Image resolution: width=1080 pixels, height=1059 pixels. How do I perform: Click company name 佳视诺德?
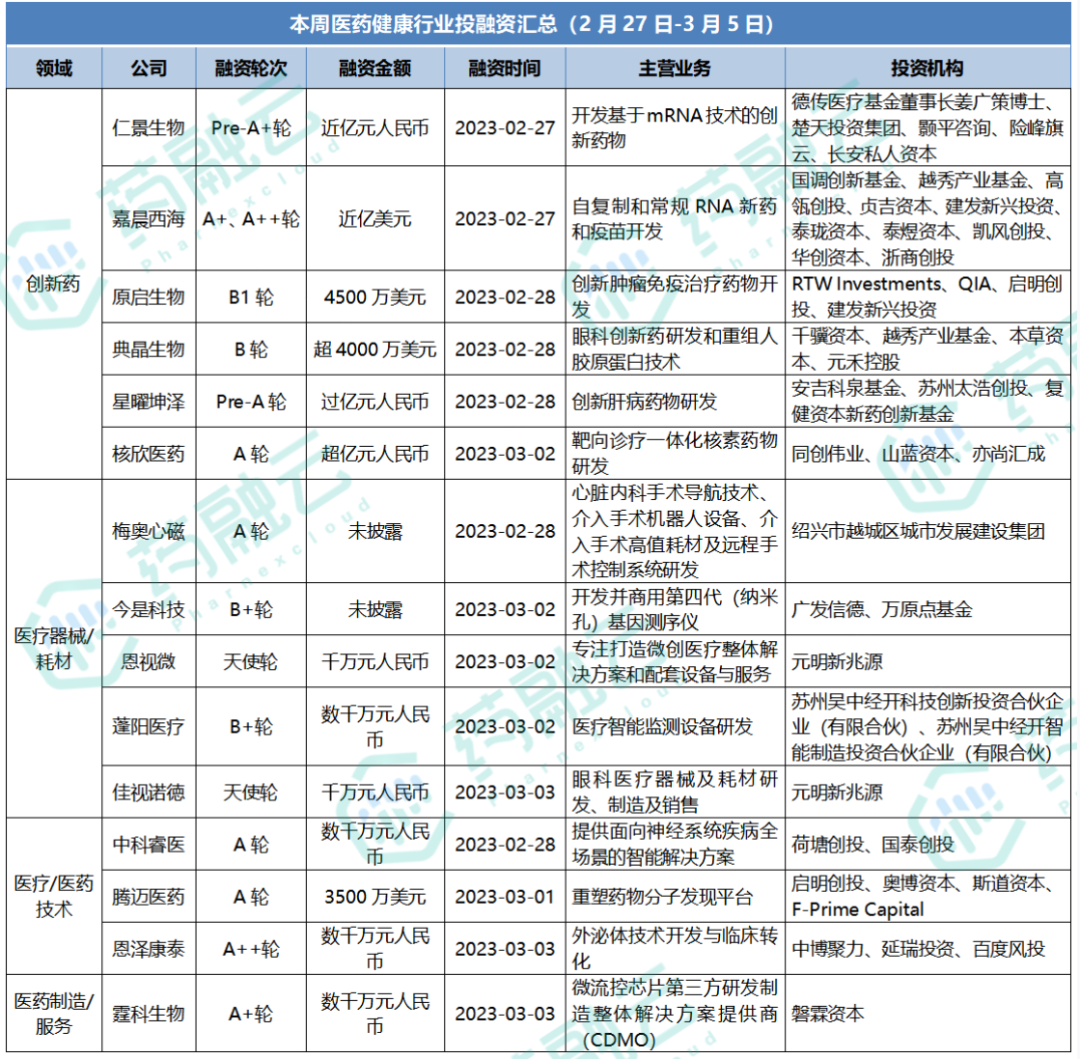[149, 792]
